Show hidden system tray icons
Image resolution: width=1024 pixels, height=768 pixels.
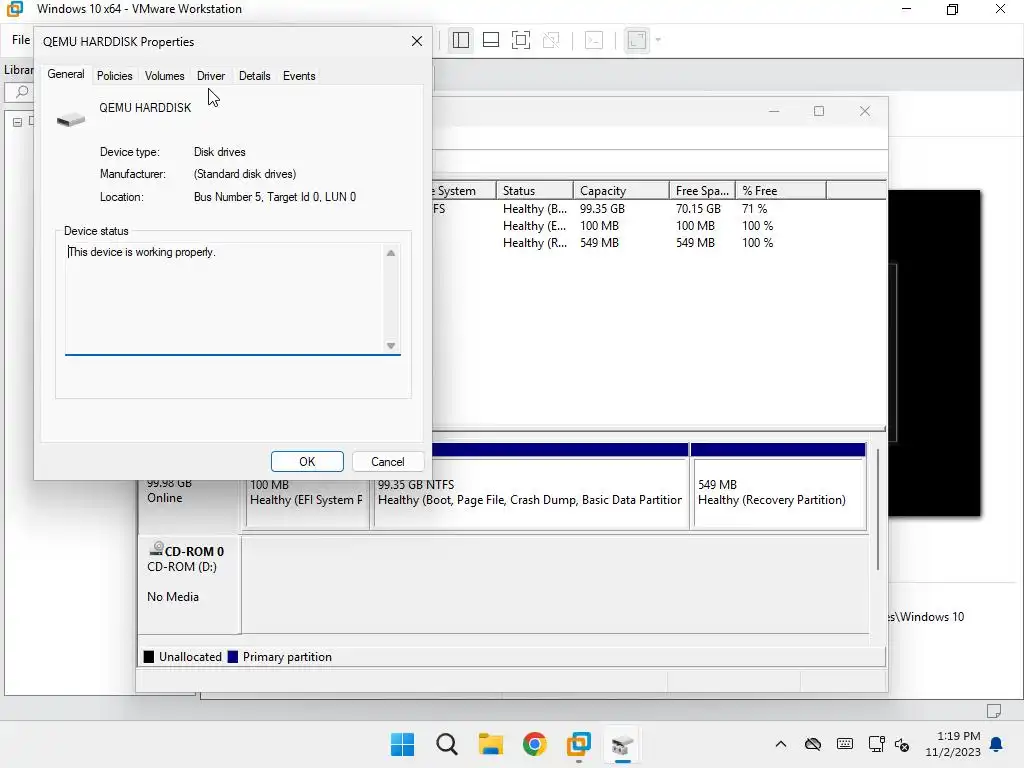(780, 744)
